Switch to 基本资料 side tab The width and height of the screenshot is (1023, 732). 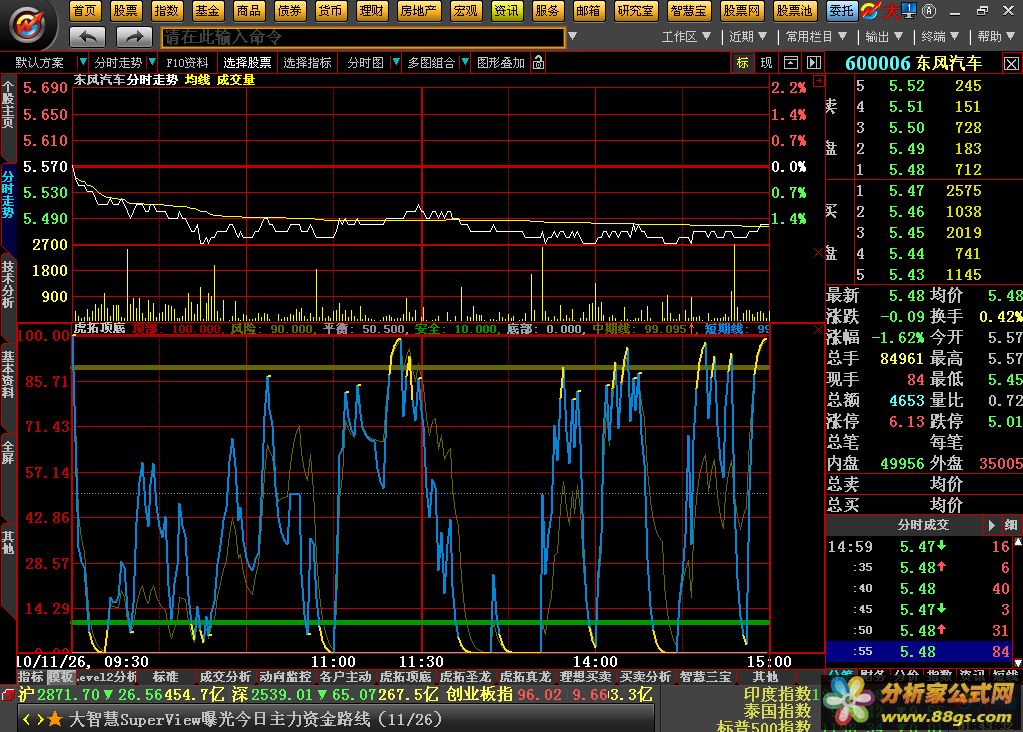click(8, 374)
